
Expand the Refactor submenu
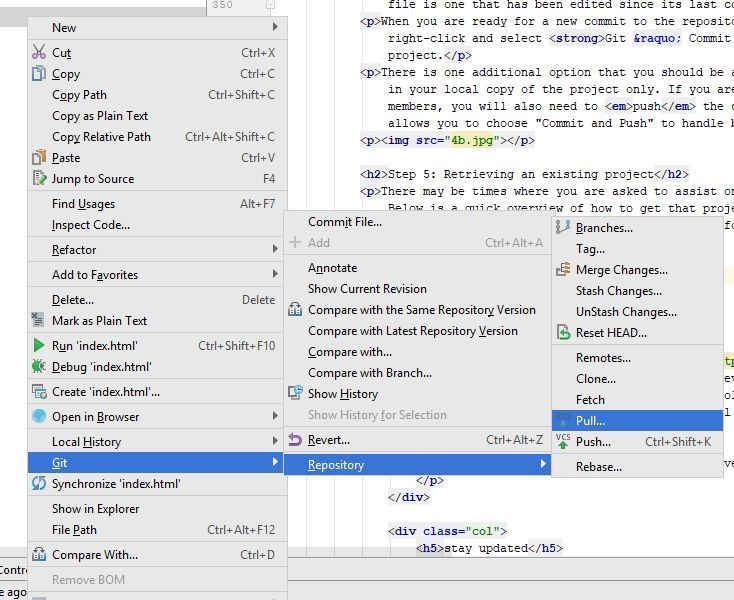[x=275, y=250]
